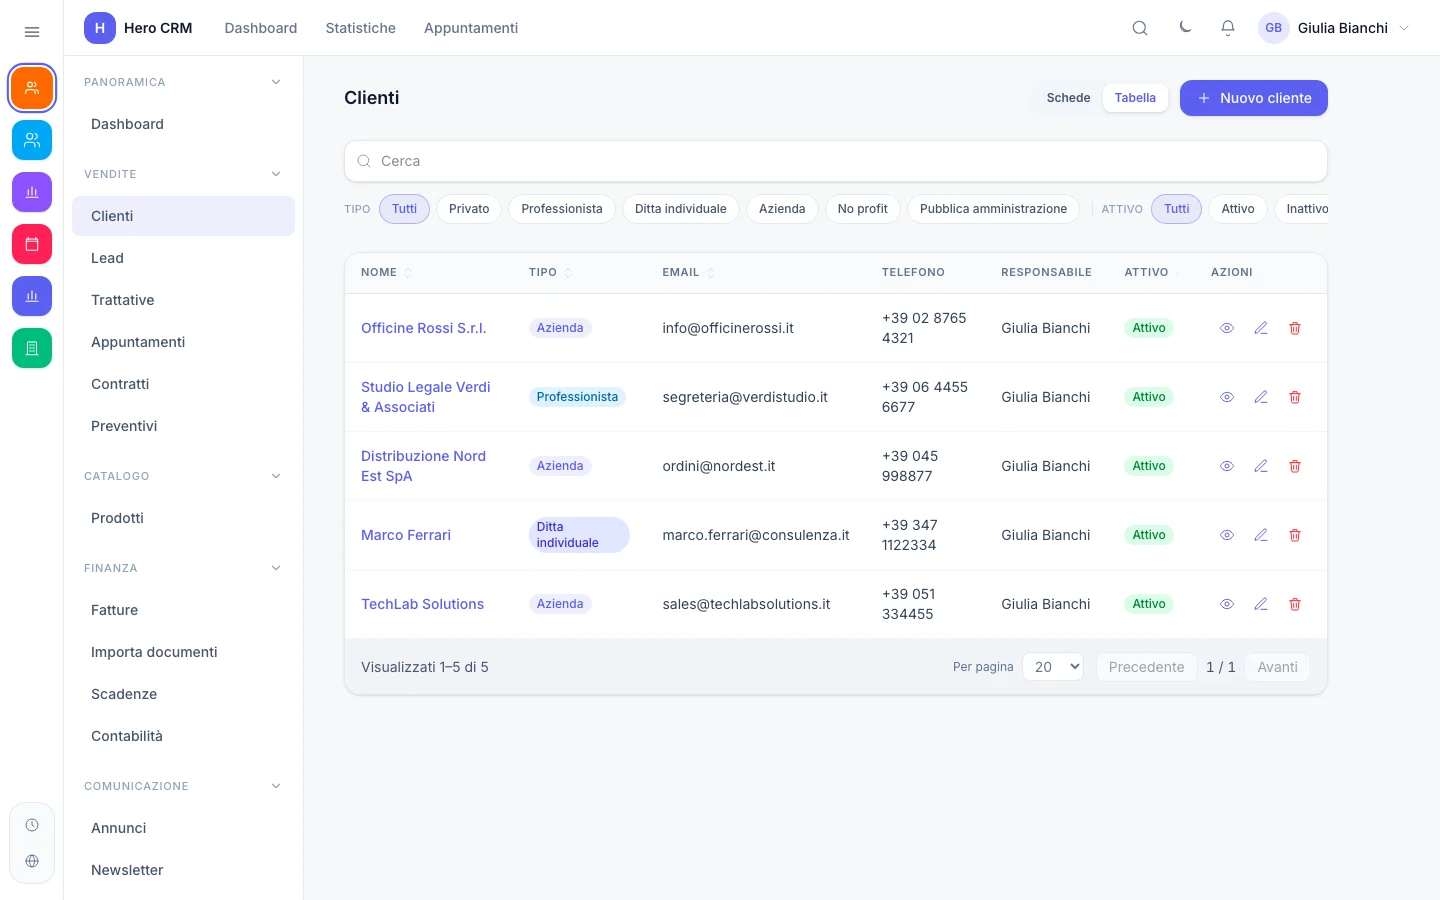Edit TechLab Solutions pencil icon
The width and height of the screenshot is (1440, 900).
(x=1261, y=604)
